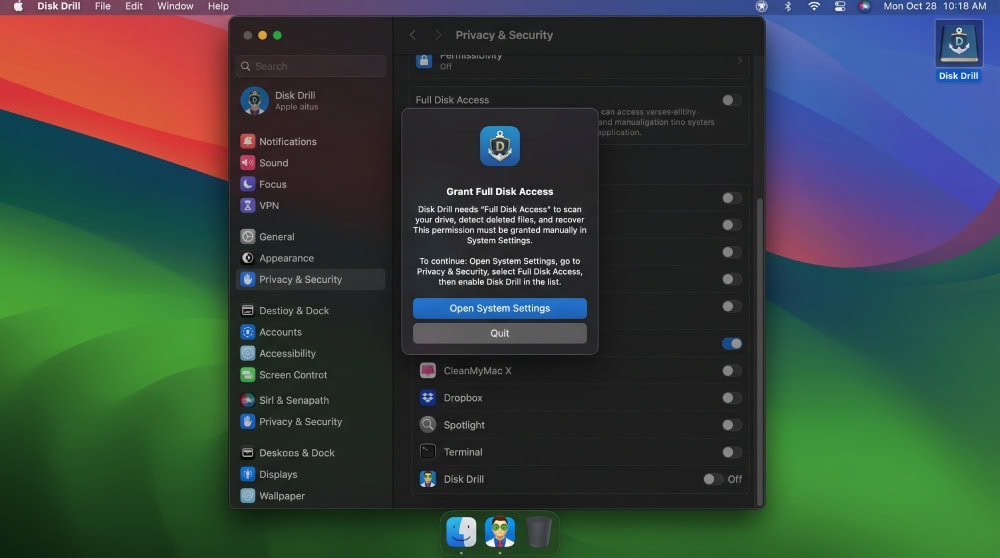Enable Disk Drill full disk access toggle
1000x558 pixels.
tap(712, 479)
